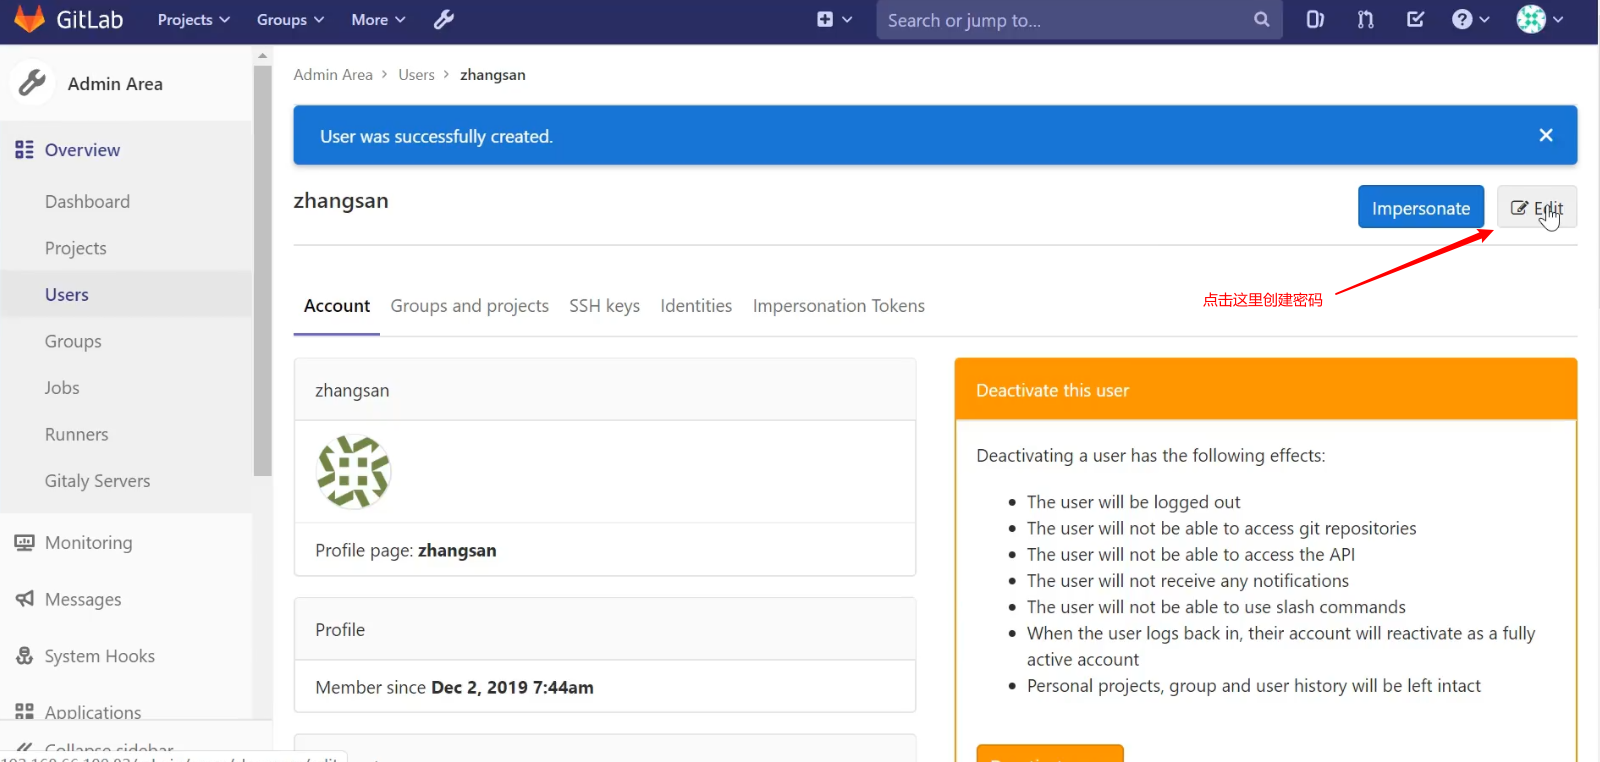Screen dimensions: 1600x762
Task: Open Projects in the admin sidebar
Action: tap(76, 248)
